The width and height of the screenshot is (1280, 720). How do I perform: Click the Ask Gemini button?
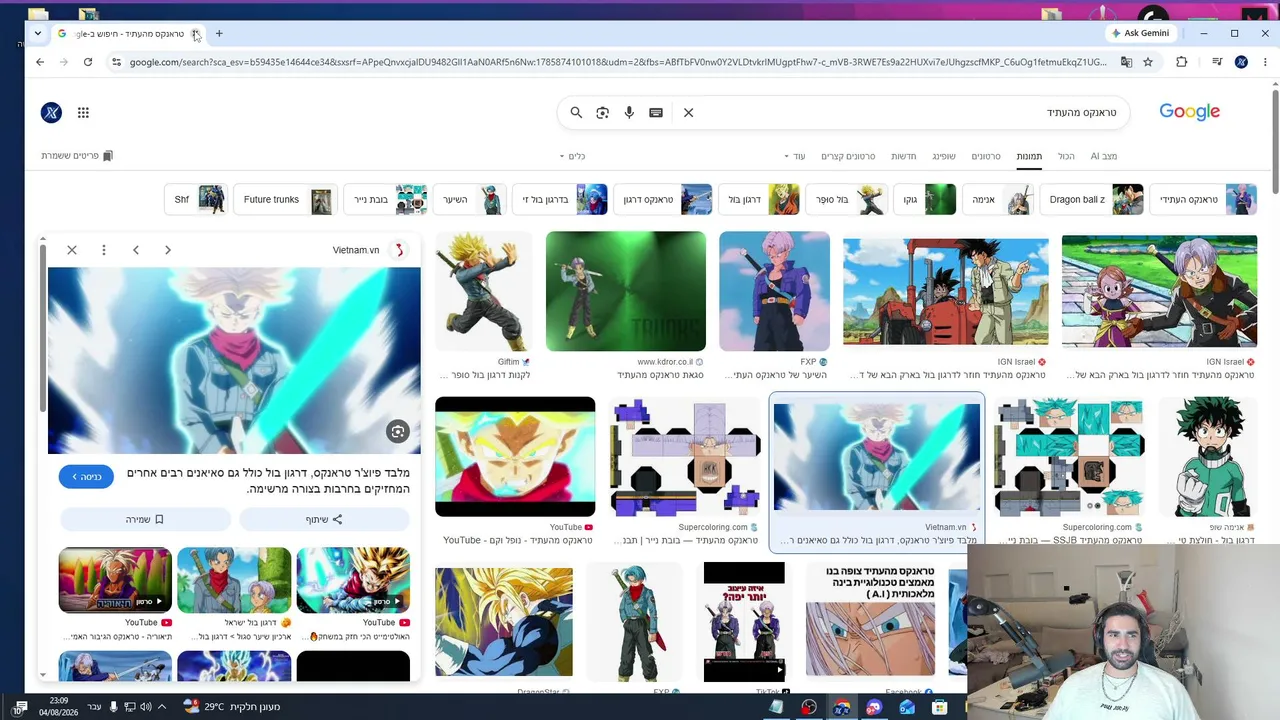[x=1140, y=33]
